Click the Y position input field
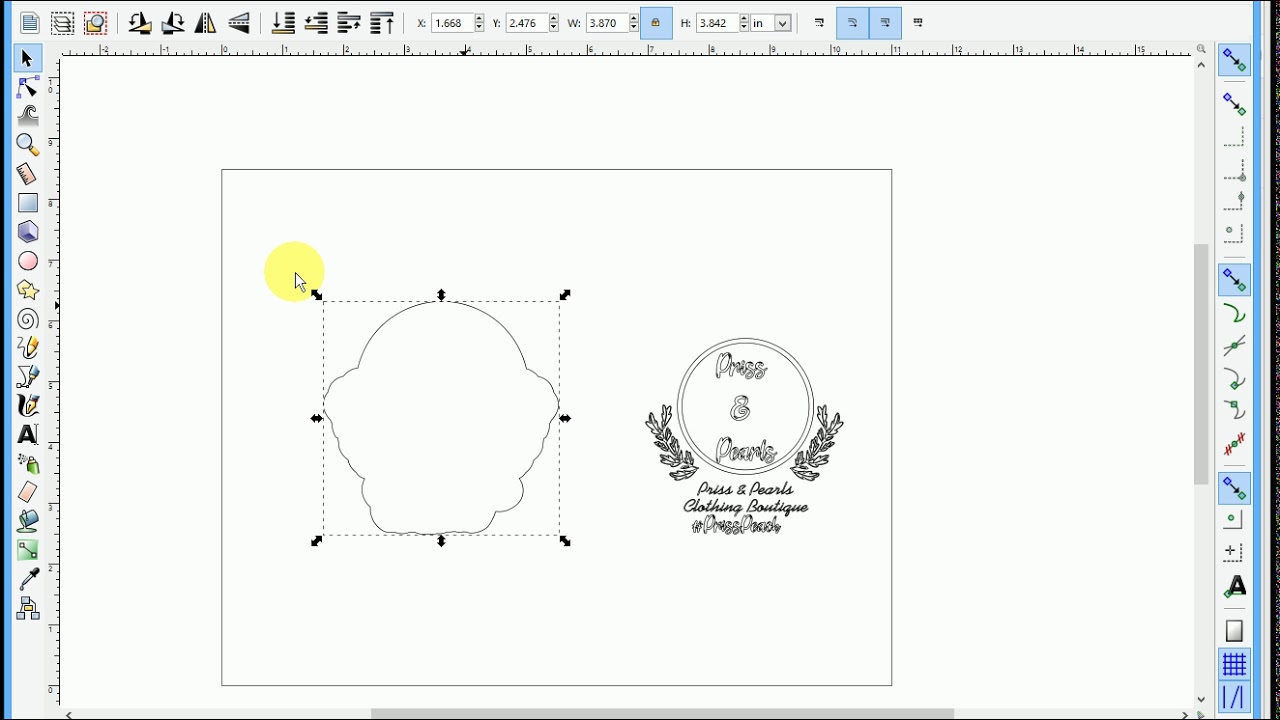1280x720 pixels. tap(526, 23)
